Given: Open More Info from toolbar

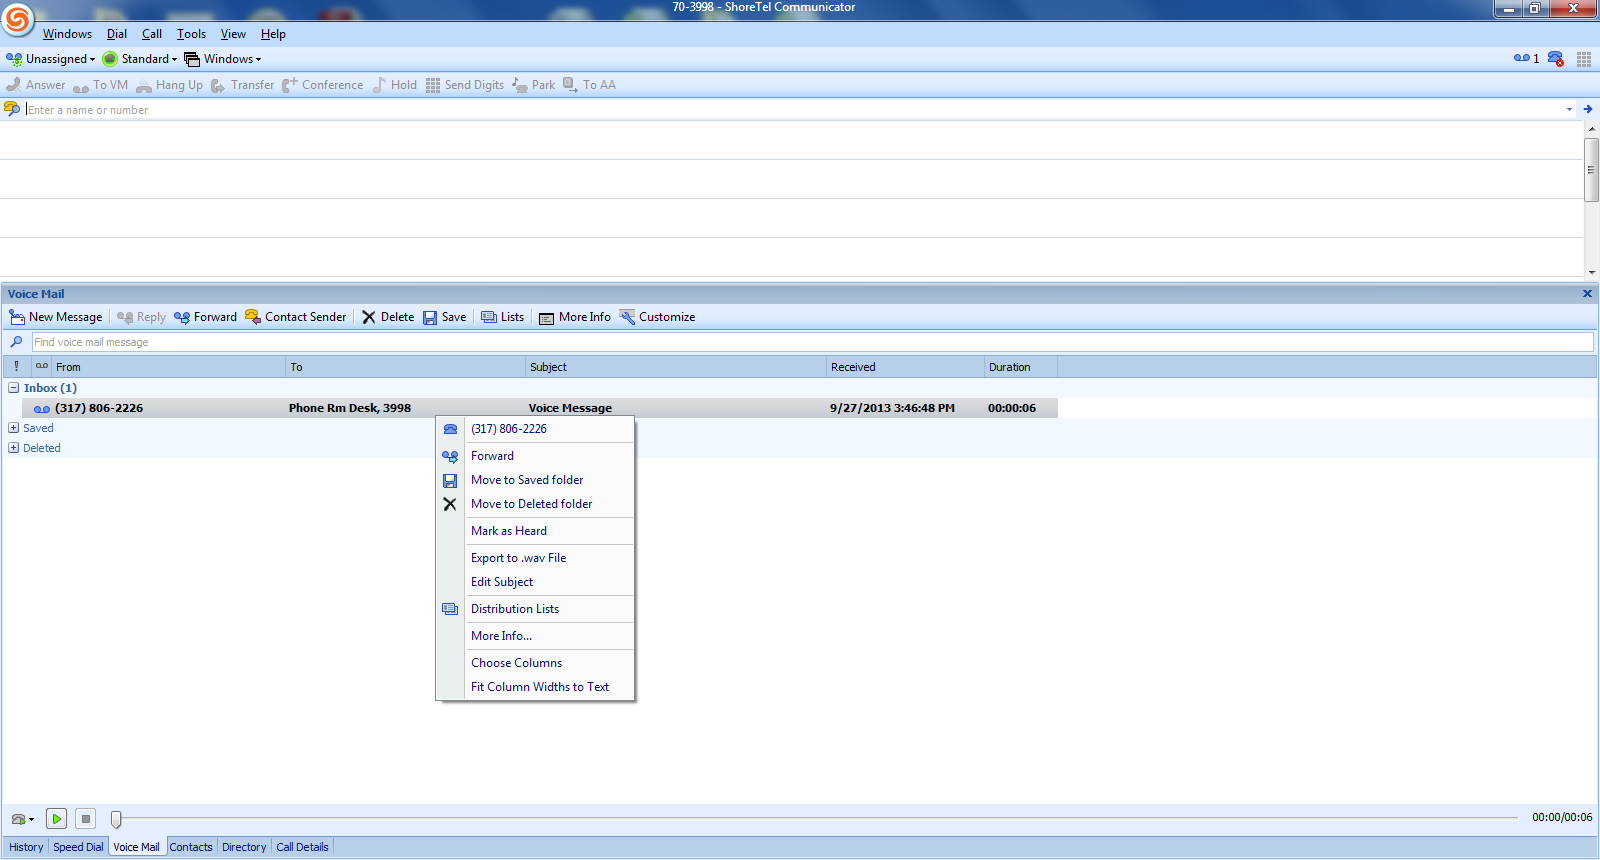Looking at the screenshot, I should [575, 317].
